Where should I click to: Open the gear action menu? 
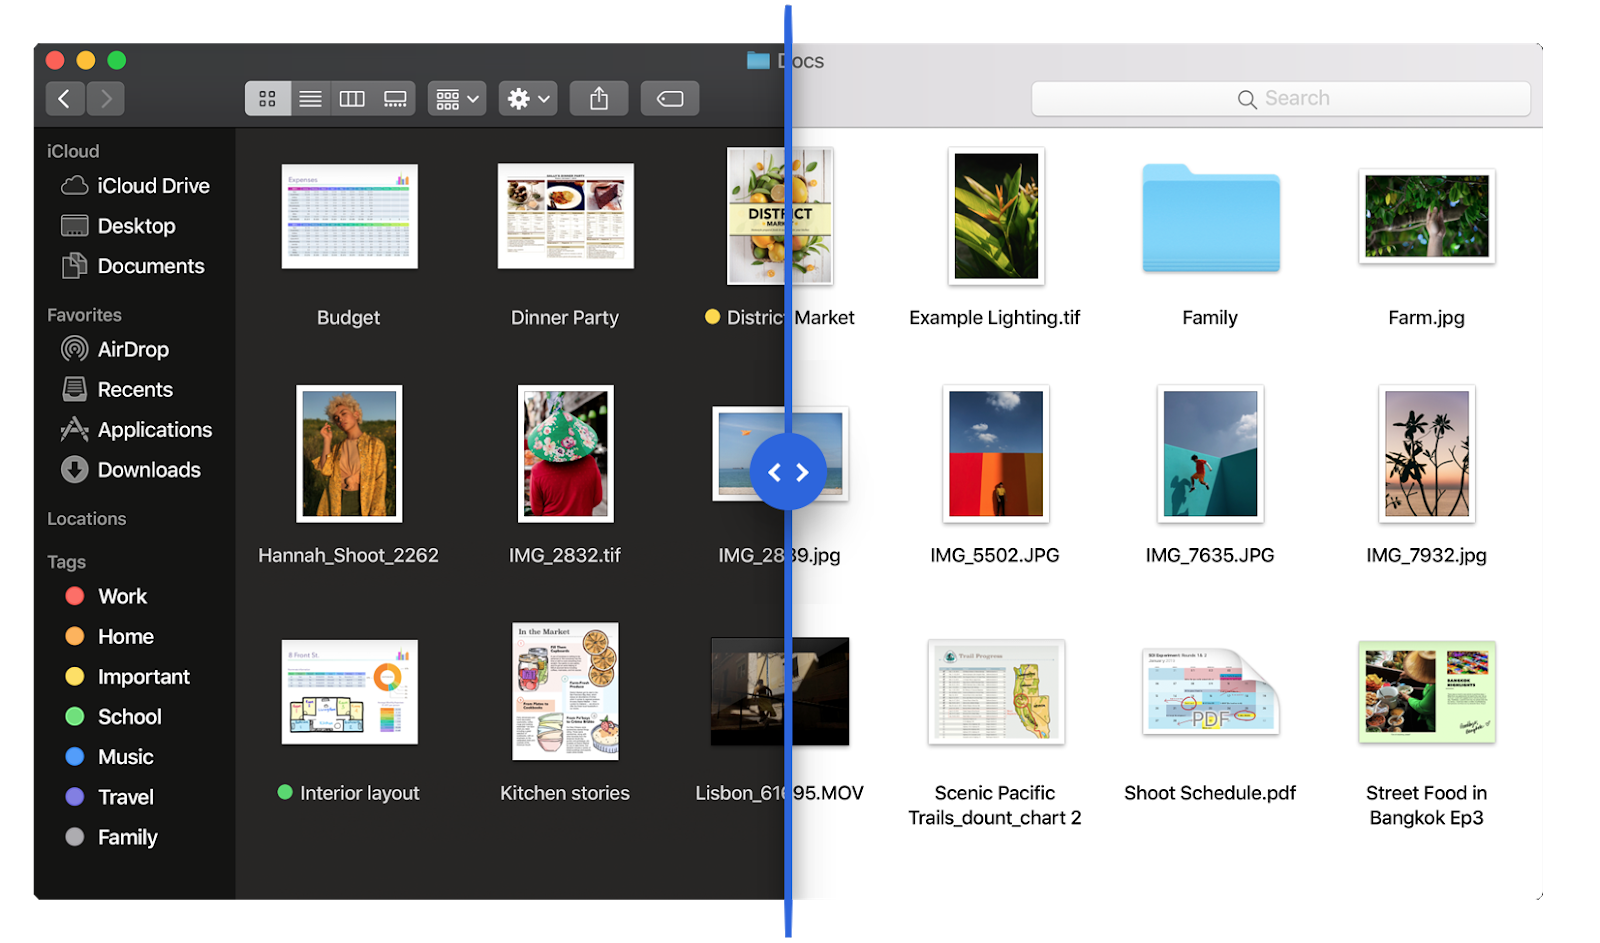[x=528, y=98]
